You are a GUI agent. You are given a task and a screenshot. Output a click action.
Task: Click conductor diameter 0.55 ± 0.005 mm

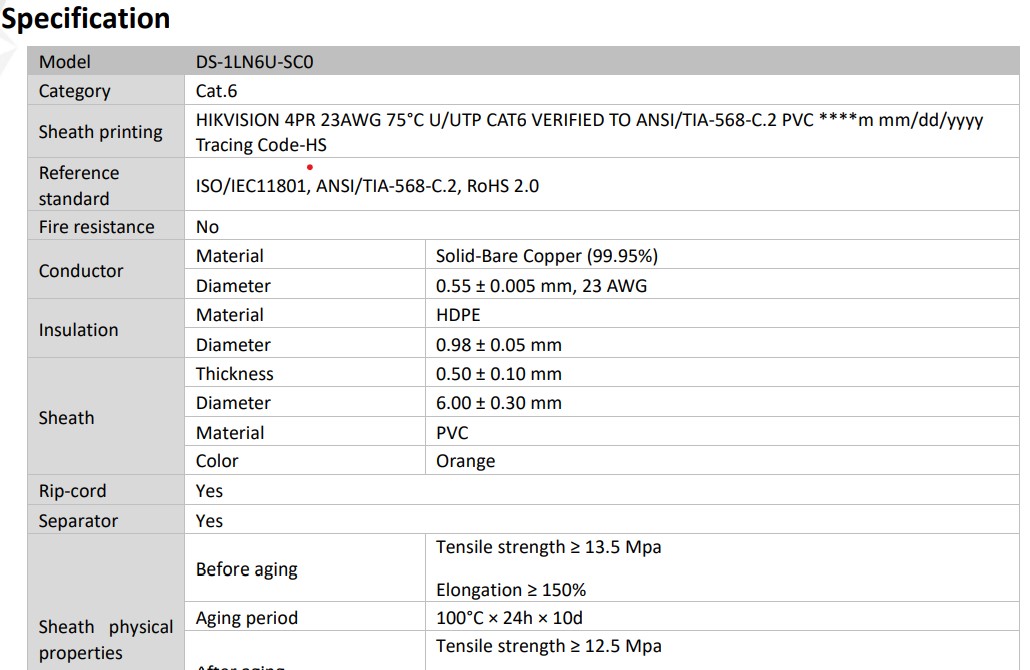[x=541, y=286]
